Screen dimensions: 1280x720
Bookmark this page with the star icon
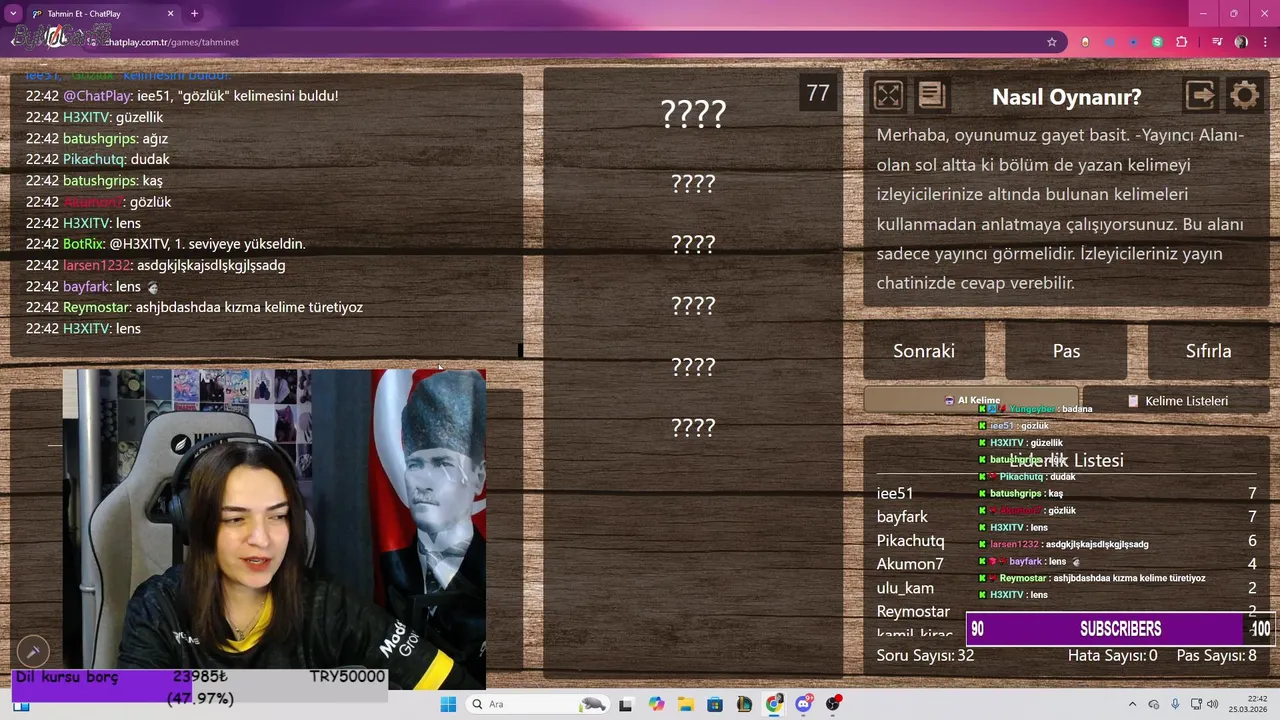pos(1052,42)
